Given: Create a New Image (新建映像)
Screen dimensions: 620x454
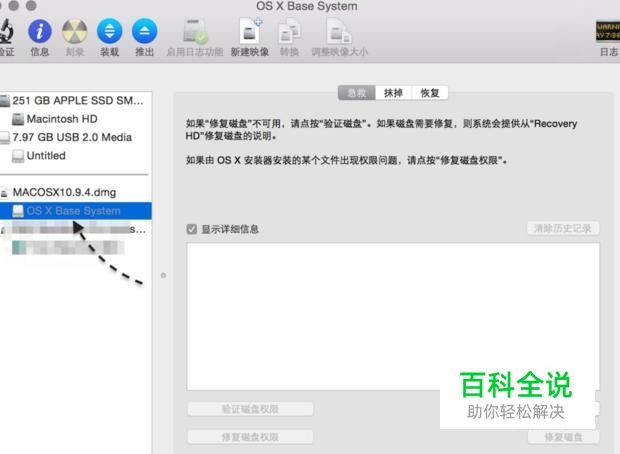Looking at the screenshot, I should tap(250, 31).
